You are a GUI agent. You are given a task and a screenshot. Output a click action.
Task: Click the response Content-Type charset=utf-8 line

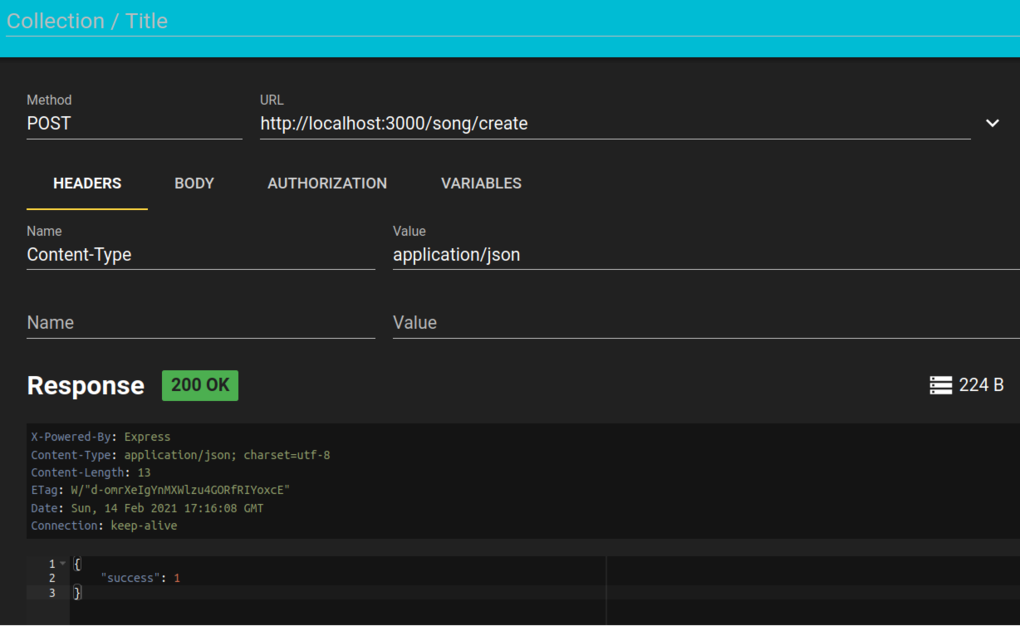pos(180,455)
